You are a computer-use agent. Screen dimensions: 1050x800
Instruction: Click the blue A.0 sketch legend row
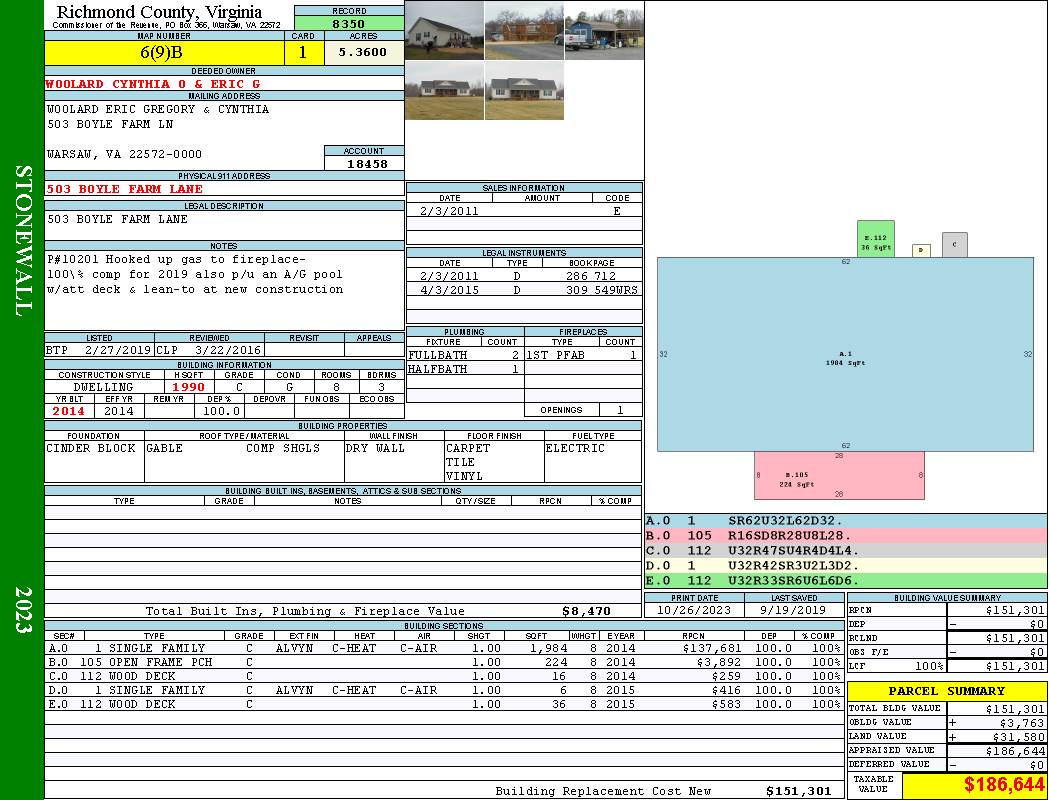point(845,521)
